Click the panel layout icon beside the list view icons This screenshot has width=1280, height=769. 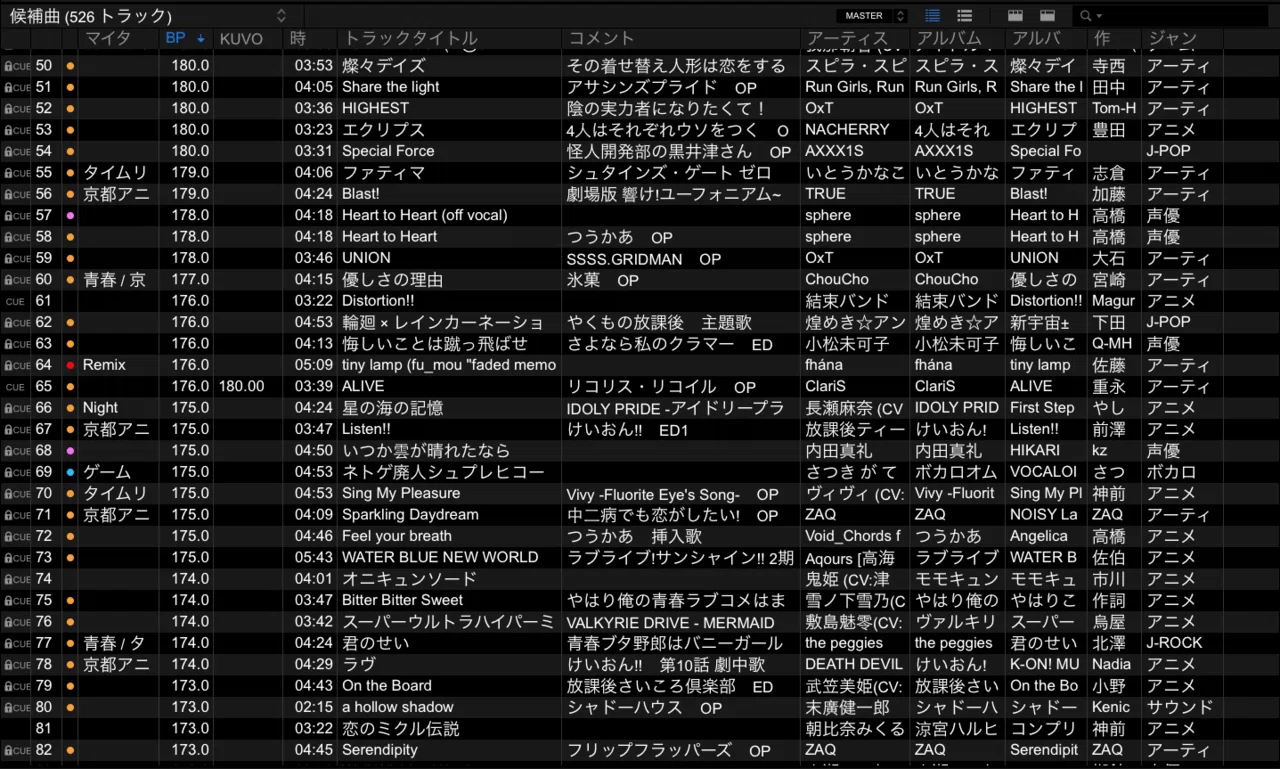[1015, 16]
